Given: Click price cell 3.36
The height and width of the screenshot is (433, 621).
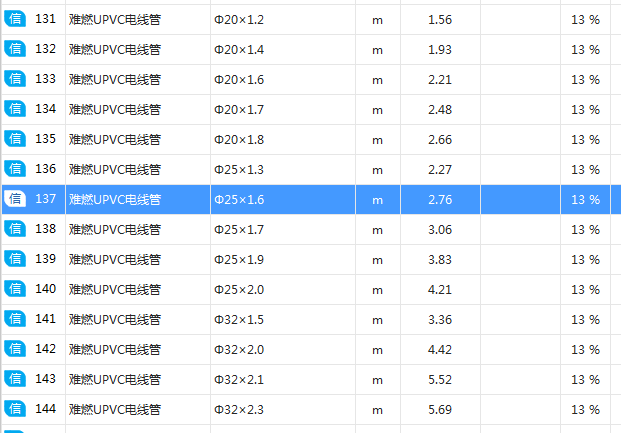Looking at the screenshot, I should click(440, 320).
